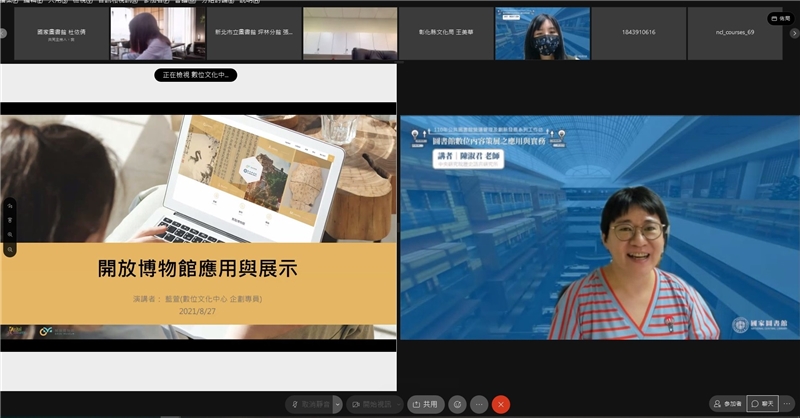This screenshot has width=800, height=418.
Task: Click the 正在檢視 viewing banner
Action: [195, 75]
